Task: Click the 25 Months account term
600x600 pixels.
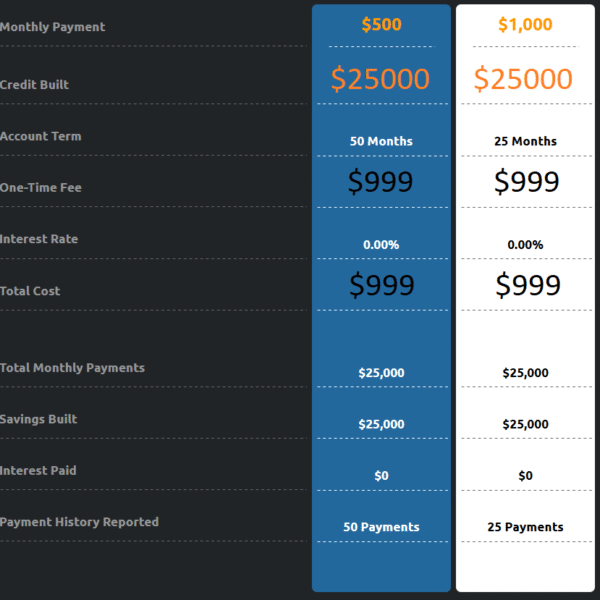Action: point(525,141)
